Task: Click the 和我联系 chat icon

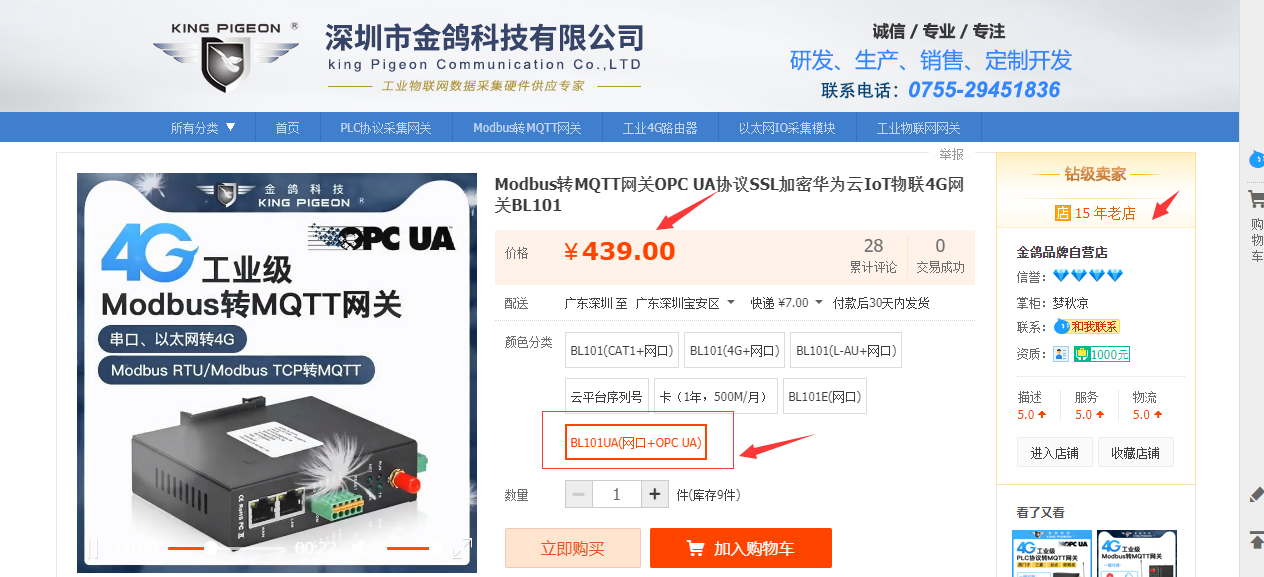Action: pyautogui.click(x=1087, y=326)
